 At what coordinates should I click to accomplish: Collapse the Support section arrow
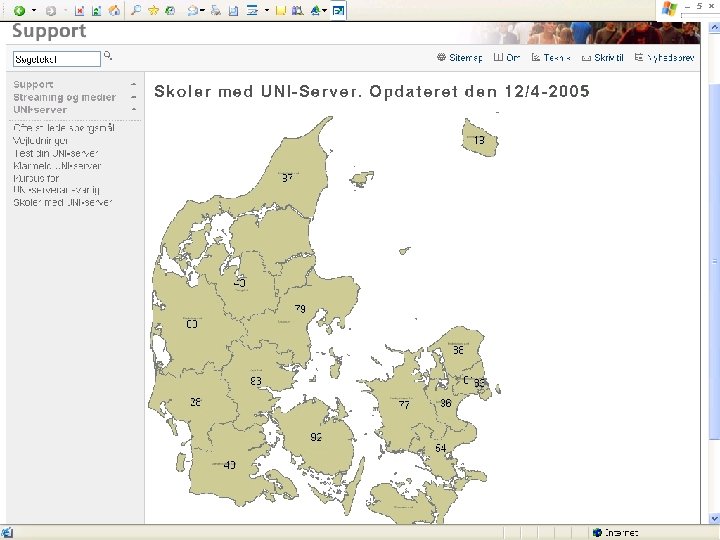point(134,84)
